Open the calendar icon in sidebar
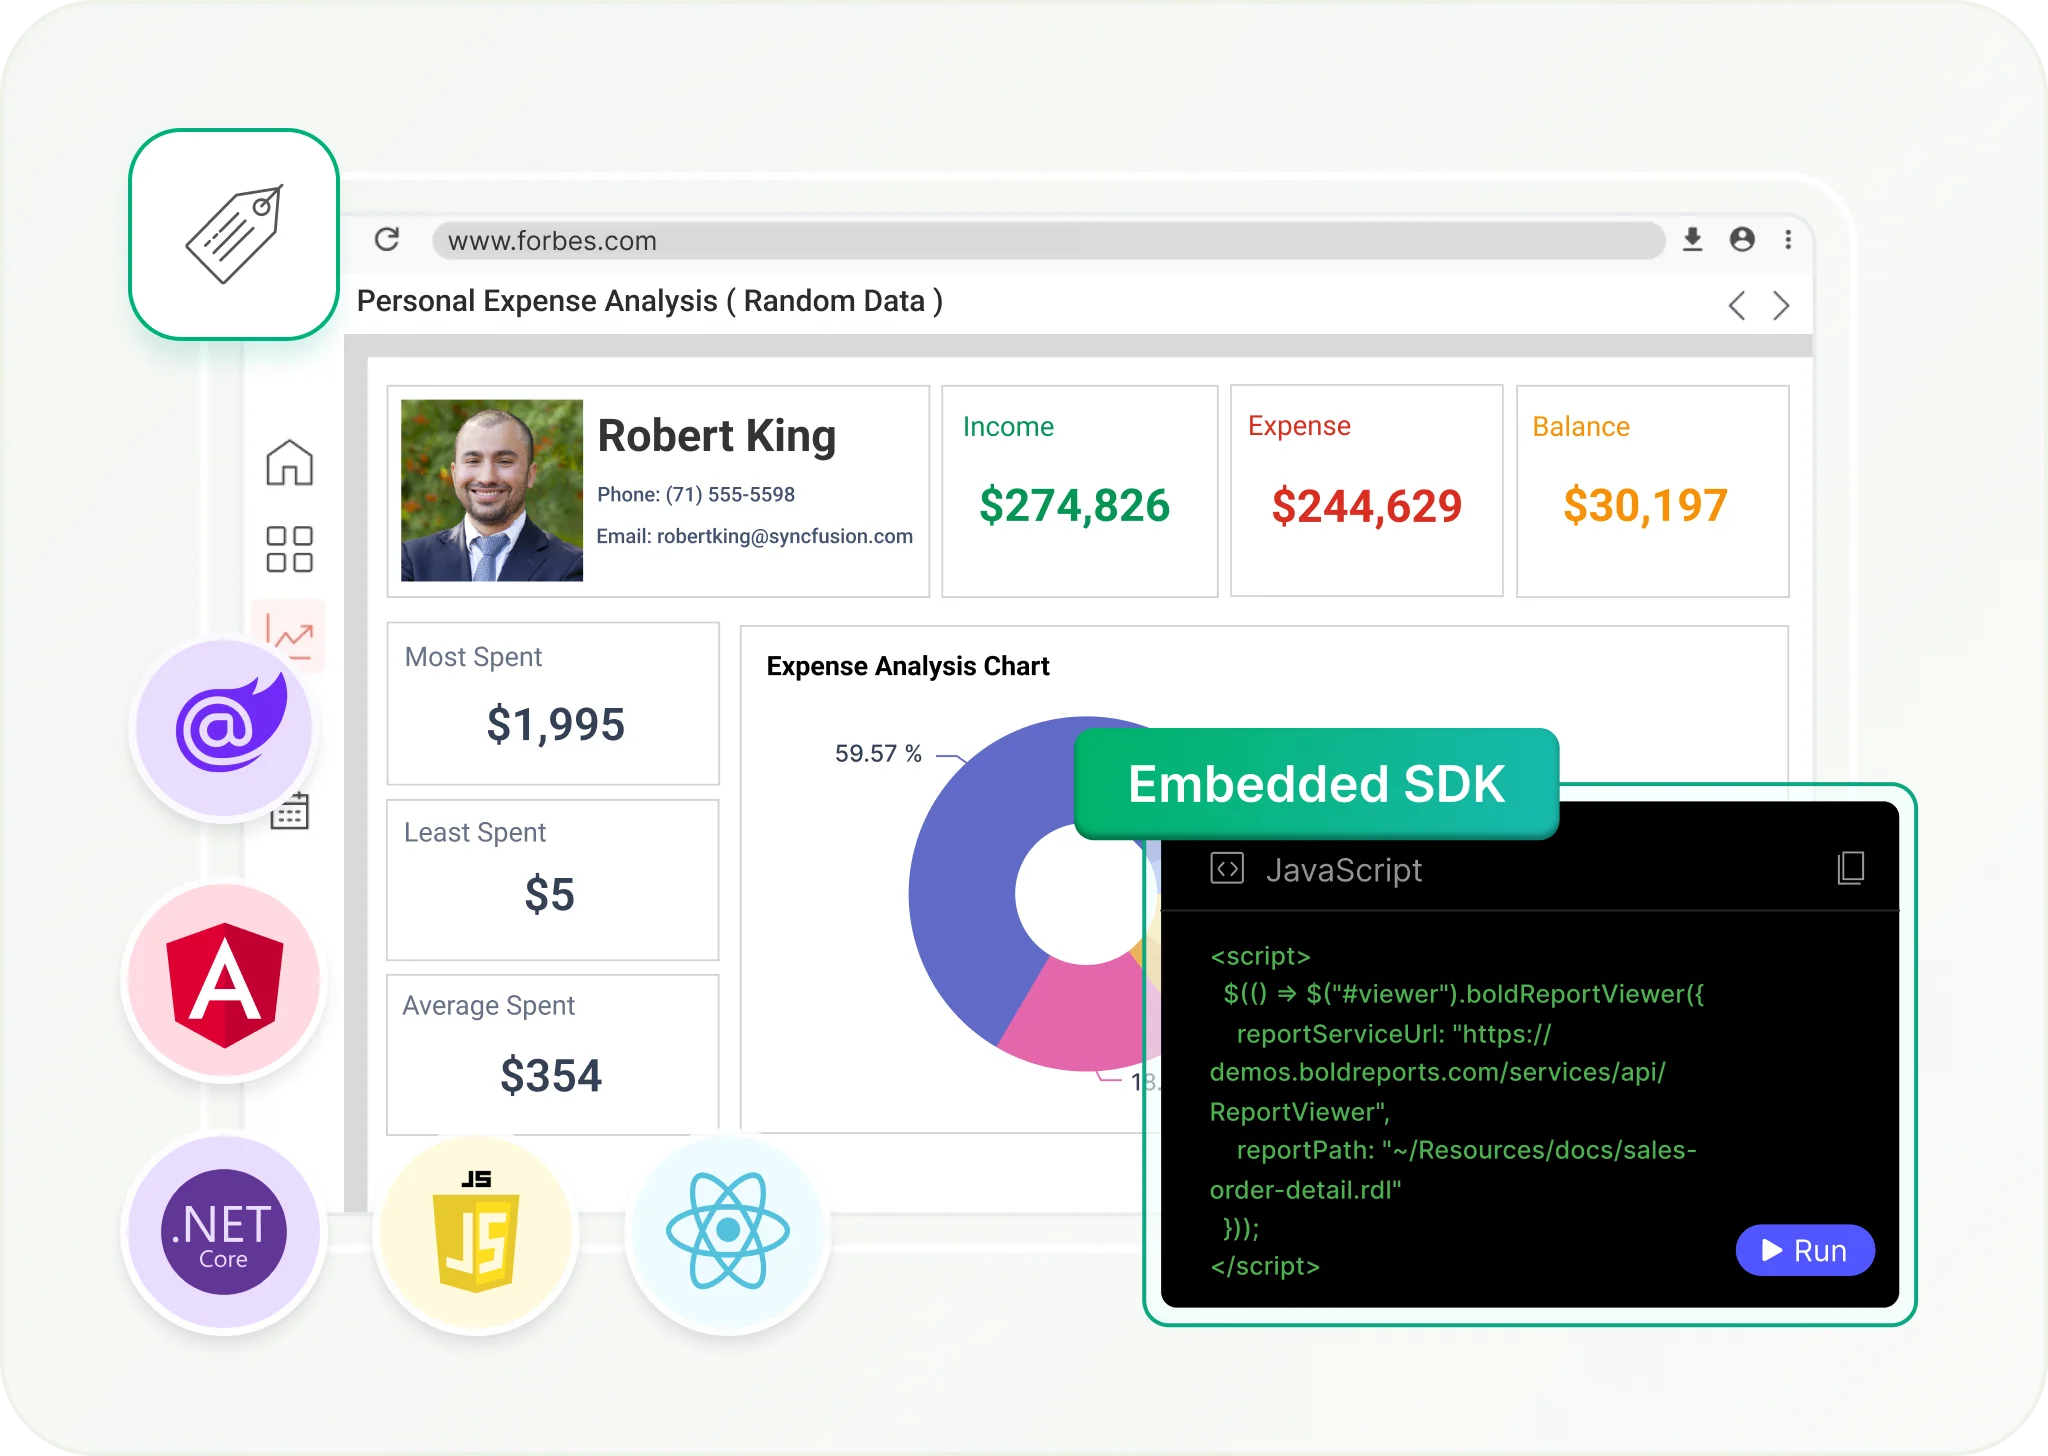Screen dimensions: 2048x1456 tap(290, 811)
